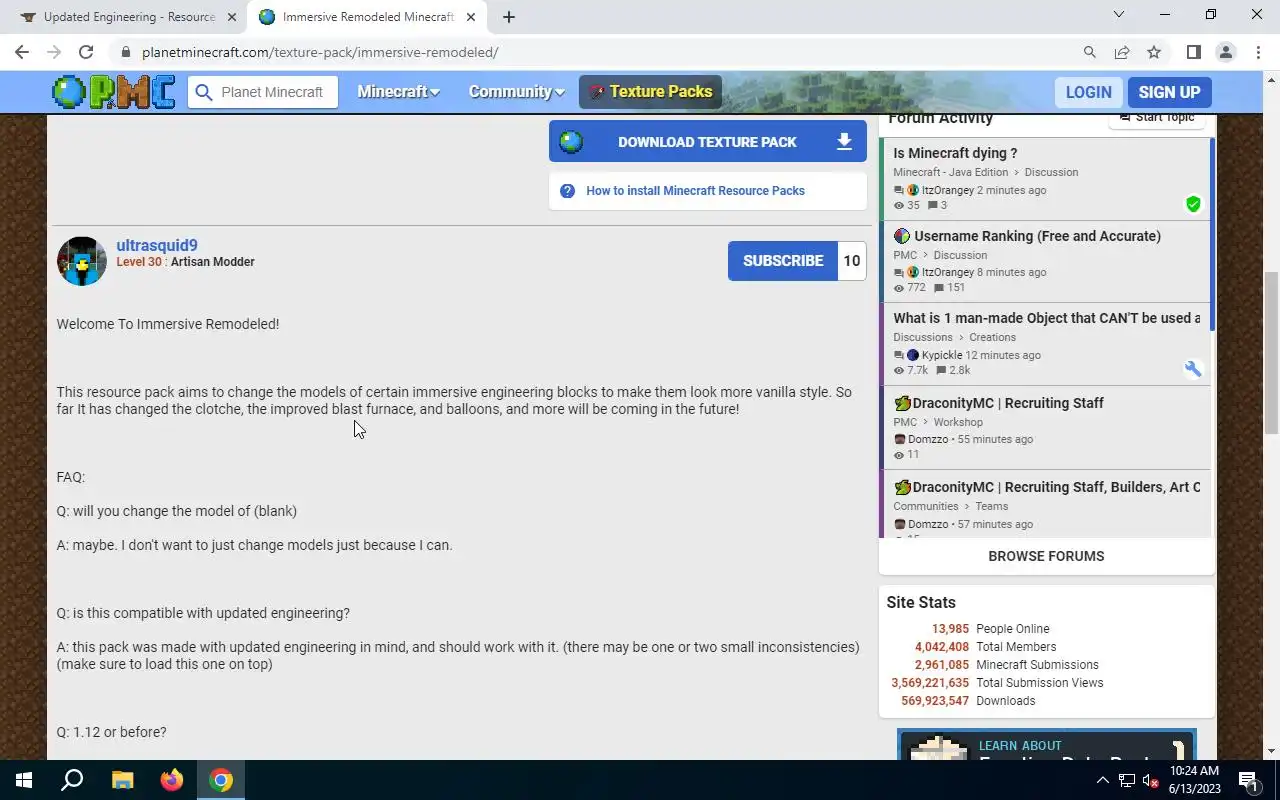Click the download arrow icon on download button
Screen dimensions: 1280x800
[x=844, y=142]
